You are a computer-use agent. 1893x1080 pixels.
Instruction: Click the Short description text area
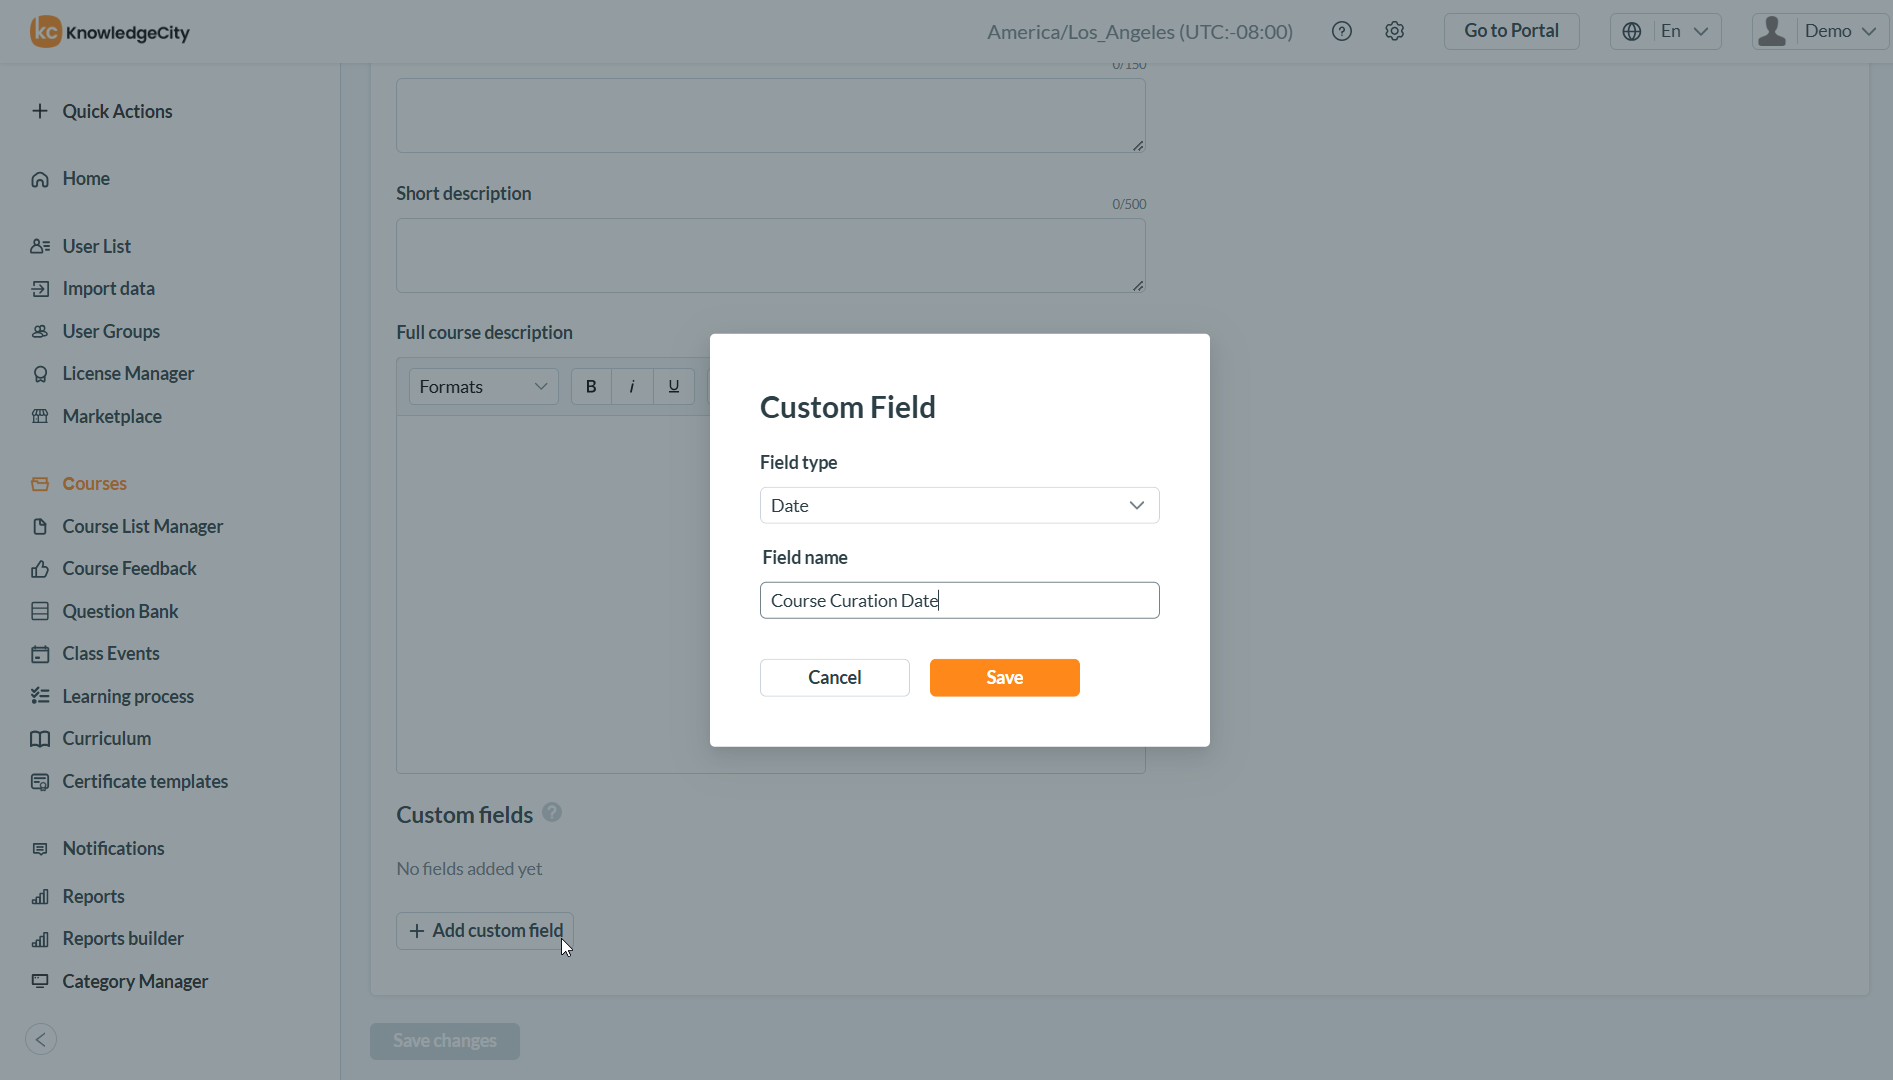tap(770, 255)
